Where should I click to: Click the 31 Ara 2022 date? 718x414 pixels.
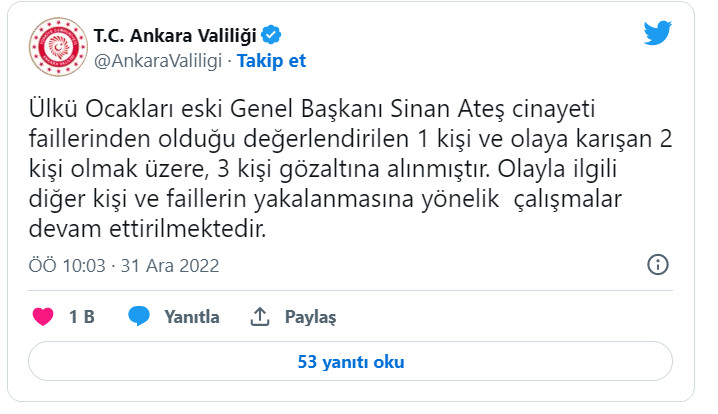172,266
